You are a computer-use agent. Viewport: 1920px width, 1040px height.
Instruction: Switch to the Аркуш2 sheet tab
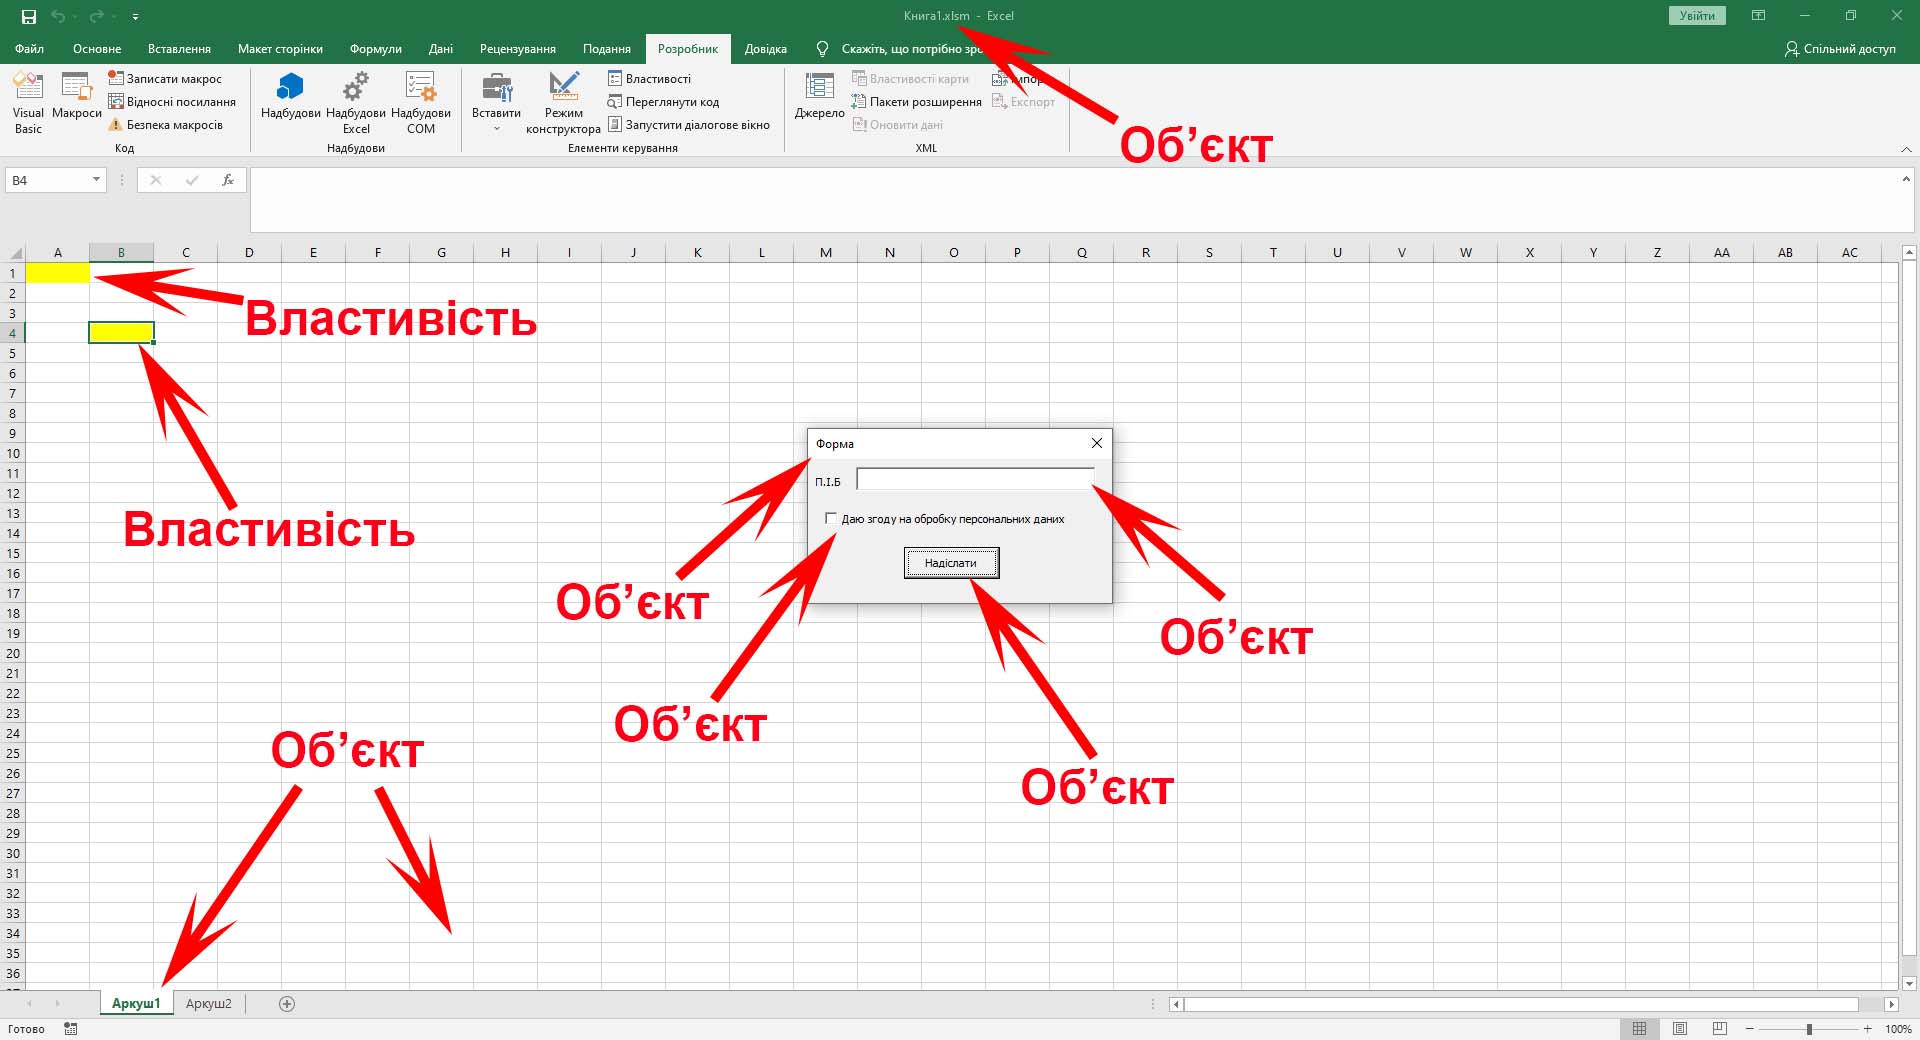[x=208, y=1003]
